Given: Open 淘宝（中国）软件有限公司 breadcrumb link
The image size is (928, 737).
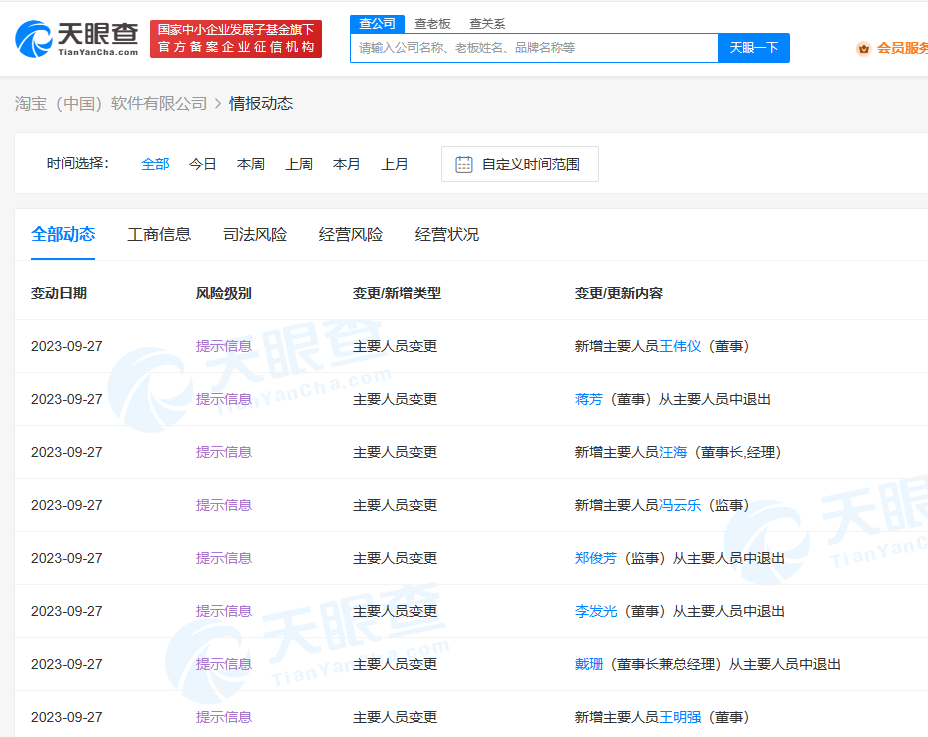Looking at the screenshot, I should coord(111,103).
